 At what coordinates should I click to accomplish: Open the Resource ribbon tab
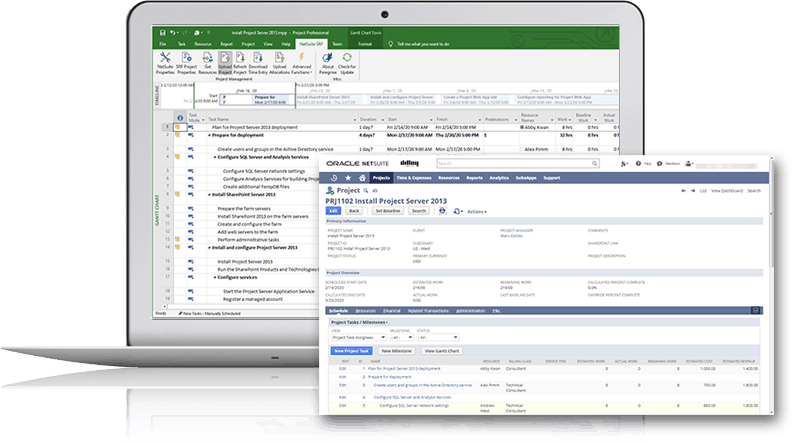[203, 44]
